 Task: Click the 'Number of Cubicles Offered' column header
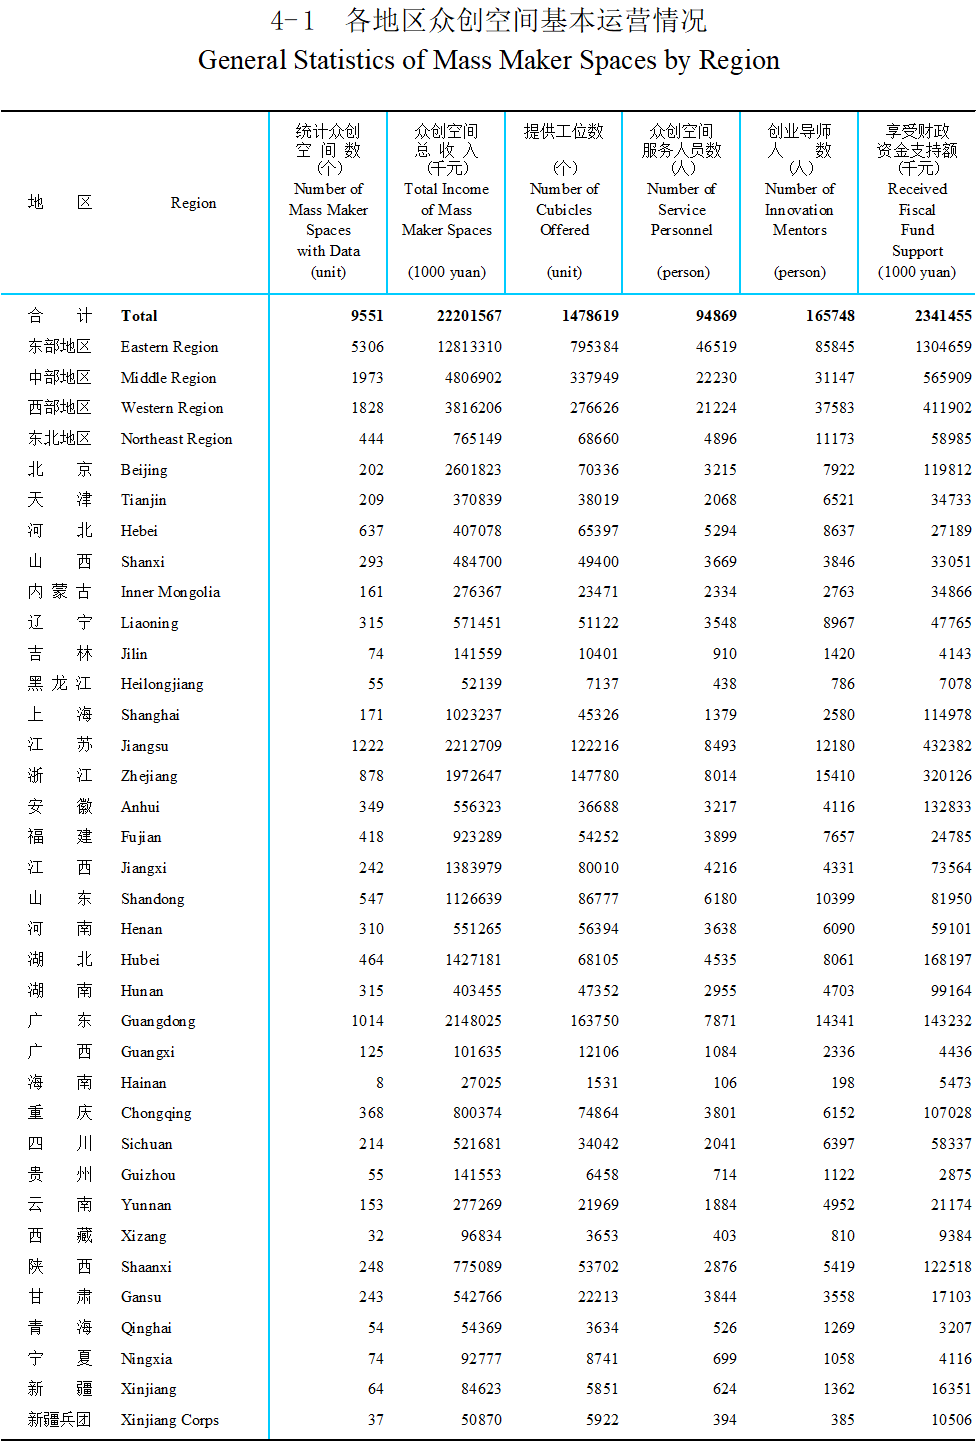click(564, 209)
